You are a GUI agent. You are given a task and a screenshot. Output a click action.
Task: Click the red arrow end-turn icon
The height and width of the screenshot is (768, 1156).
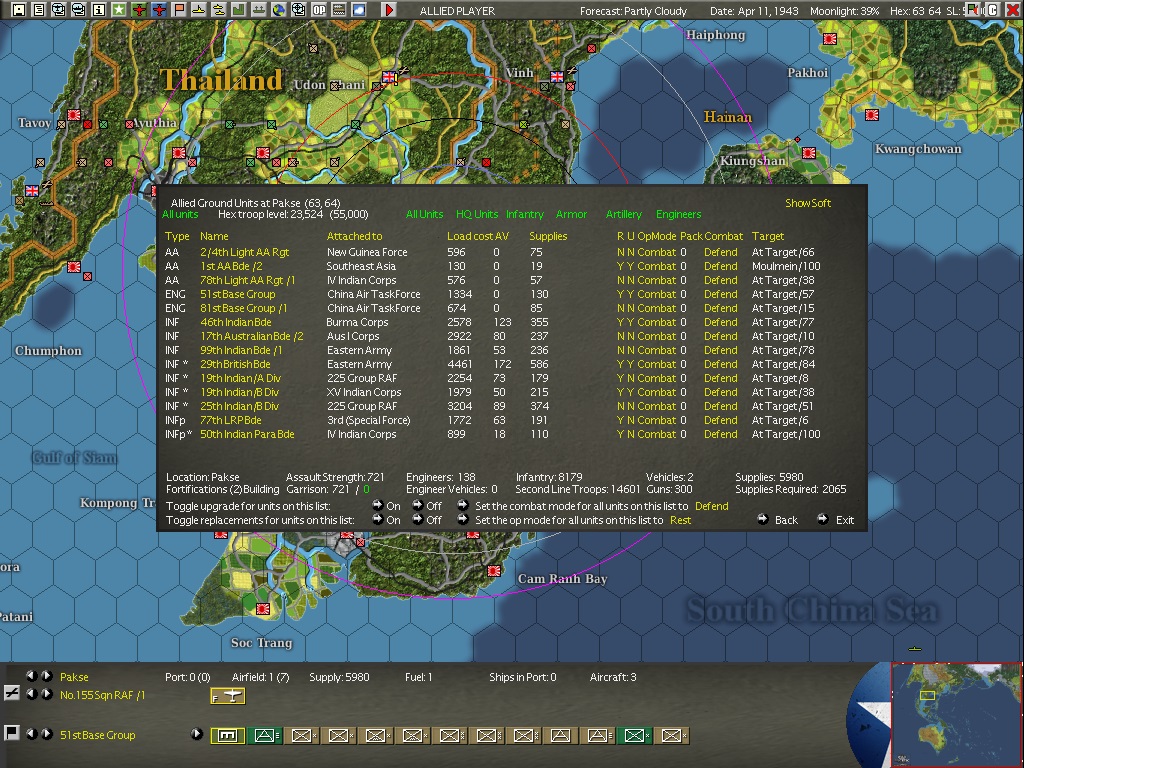tap(389, 10)
